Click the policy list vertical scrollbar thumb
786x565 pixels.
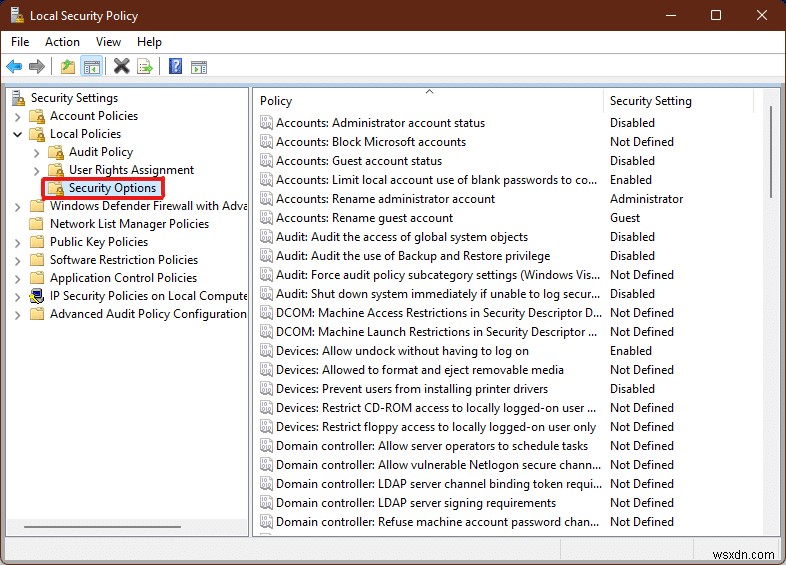click(770, 152)
